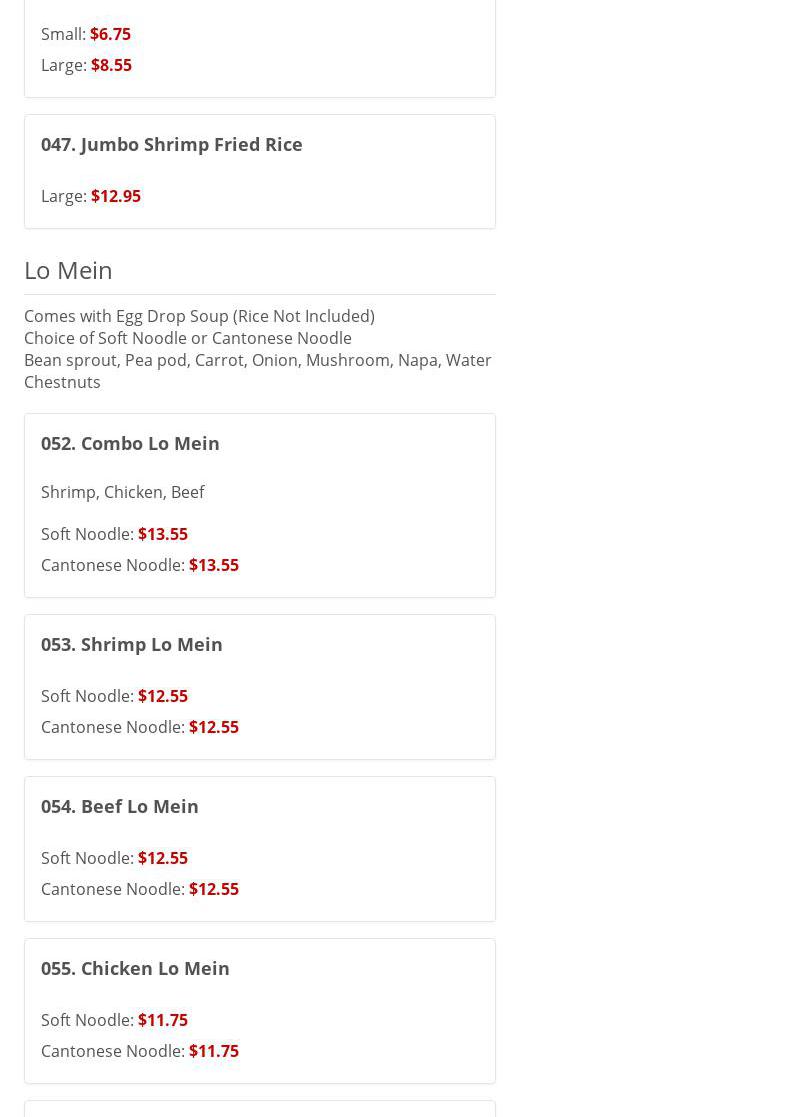Choose the Large $8.55 size option
The width and height of the screenshot is (785, 1117).
click(86, 65)
